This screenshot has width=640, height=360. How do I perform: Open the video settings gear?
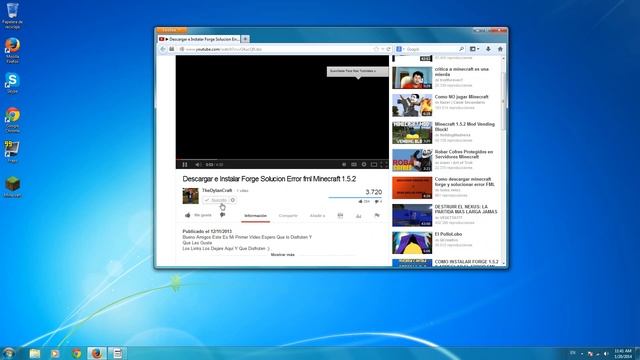point(364,164)
